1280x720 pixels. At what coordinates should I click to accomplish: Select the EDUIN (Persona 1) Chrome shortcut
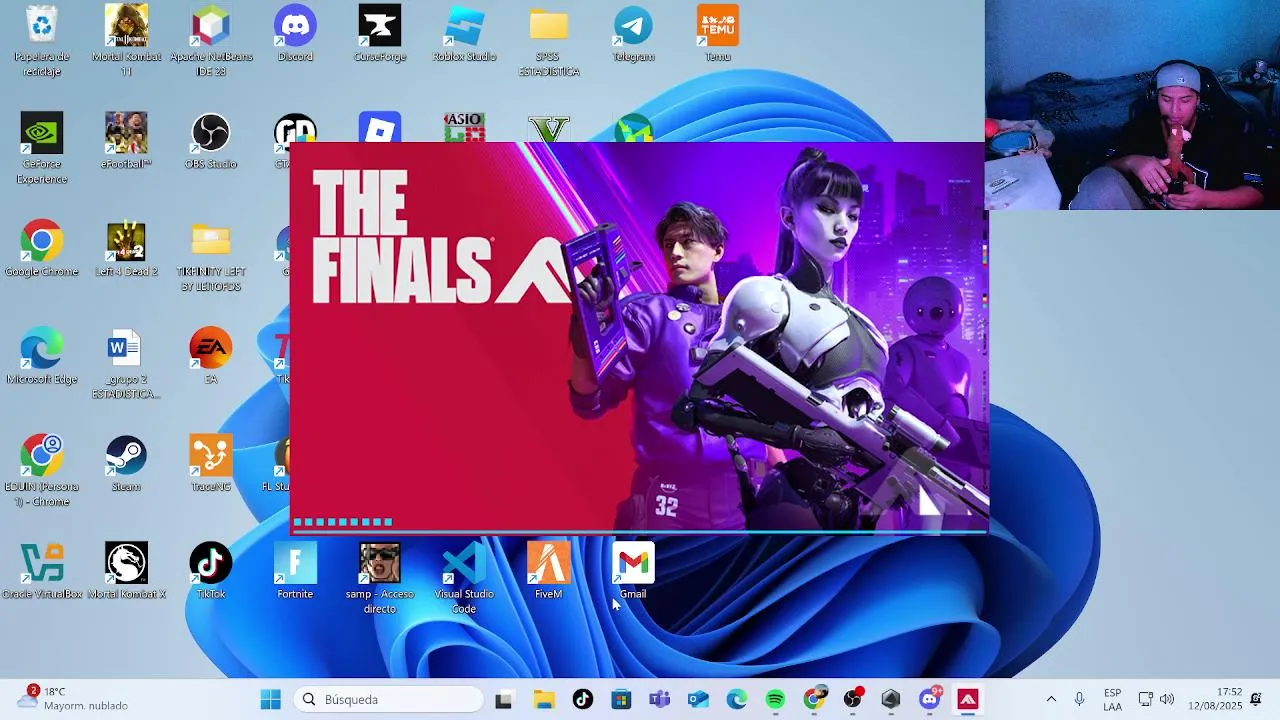42,471
